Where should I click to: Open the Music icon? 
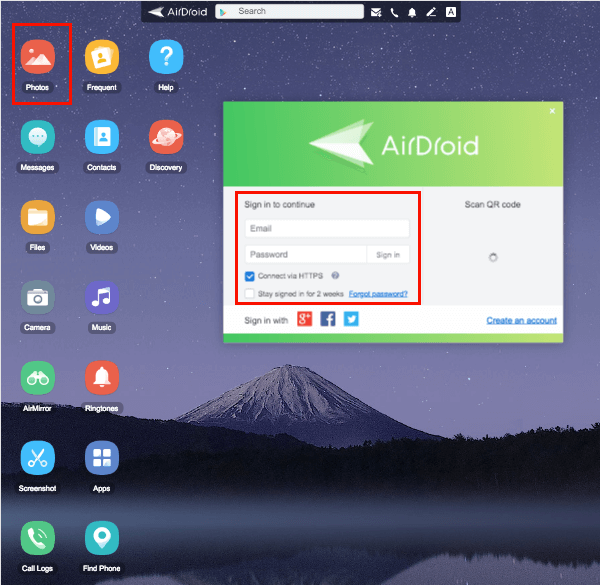[102, 297]
